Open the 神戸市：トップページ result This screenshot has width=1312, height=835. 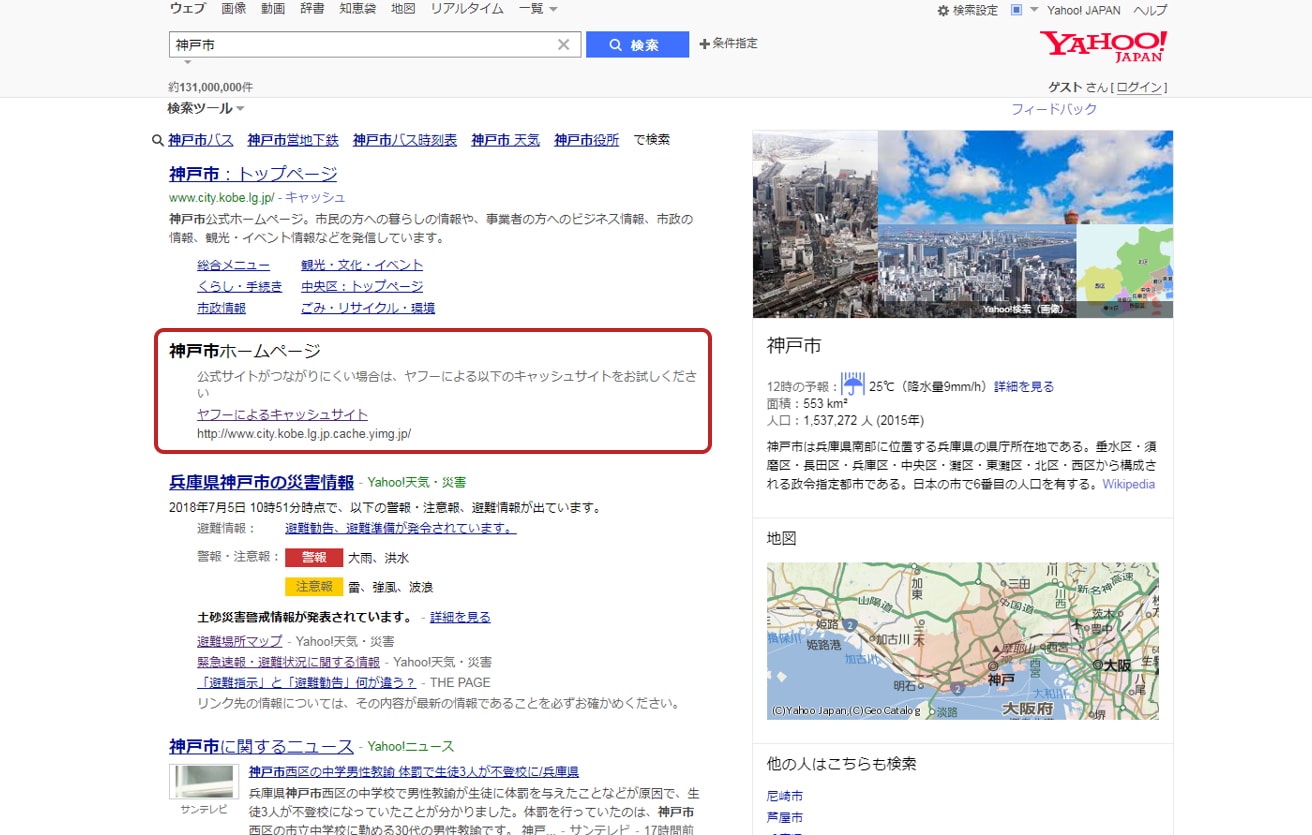(x=254, y=174)
